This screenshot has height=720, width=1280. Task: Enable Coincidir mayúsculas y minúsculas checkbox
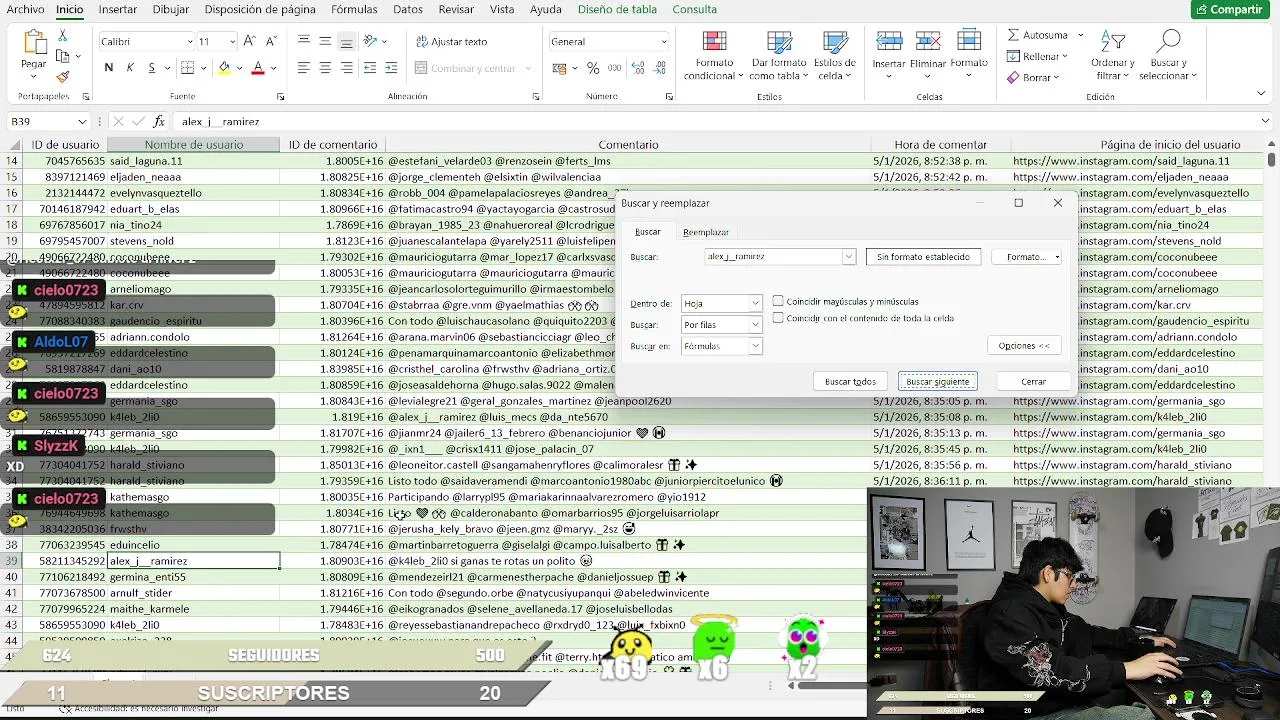pyautogui.click(x=778, y=301)
